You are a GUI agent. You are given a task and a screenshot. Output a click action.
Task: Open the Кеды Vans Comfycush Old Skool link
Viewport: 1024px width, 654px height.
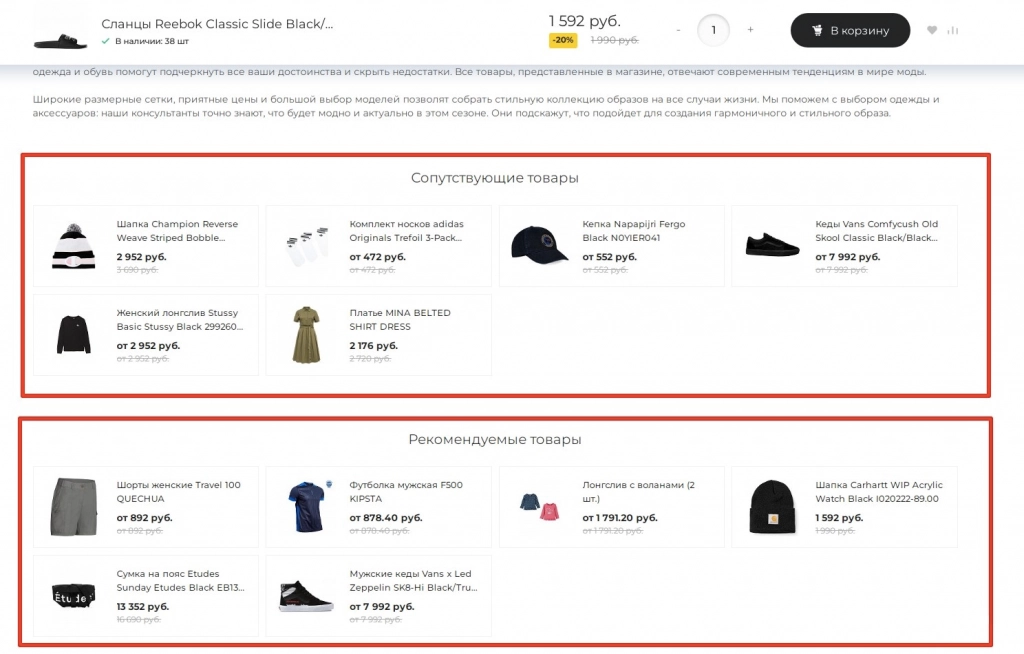(x=876, y=231)
